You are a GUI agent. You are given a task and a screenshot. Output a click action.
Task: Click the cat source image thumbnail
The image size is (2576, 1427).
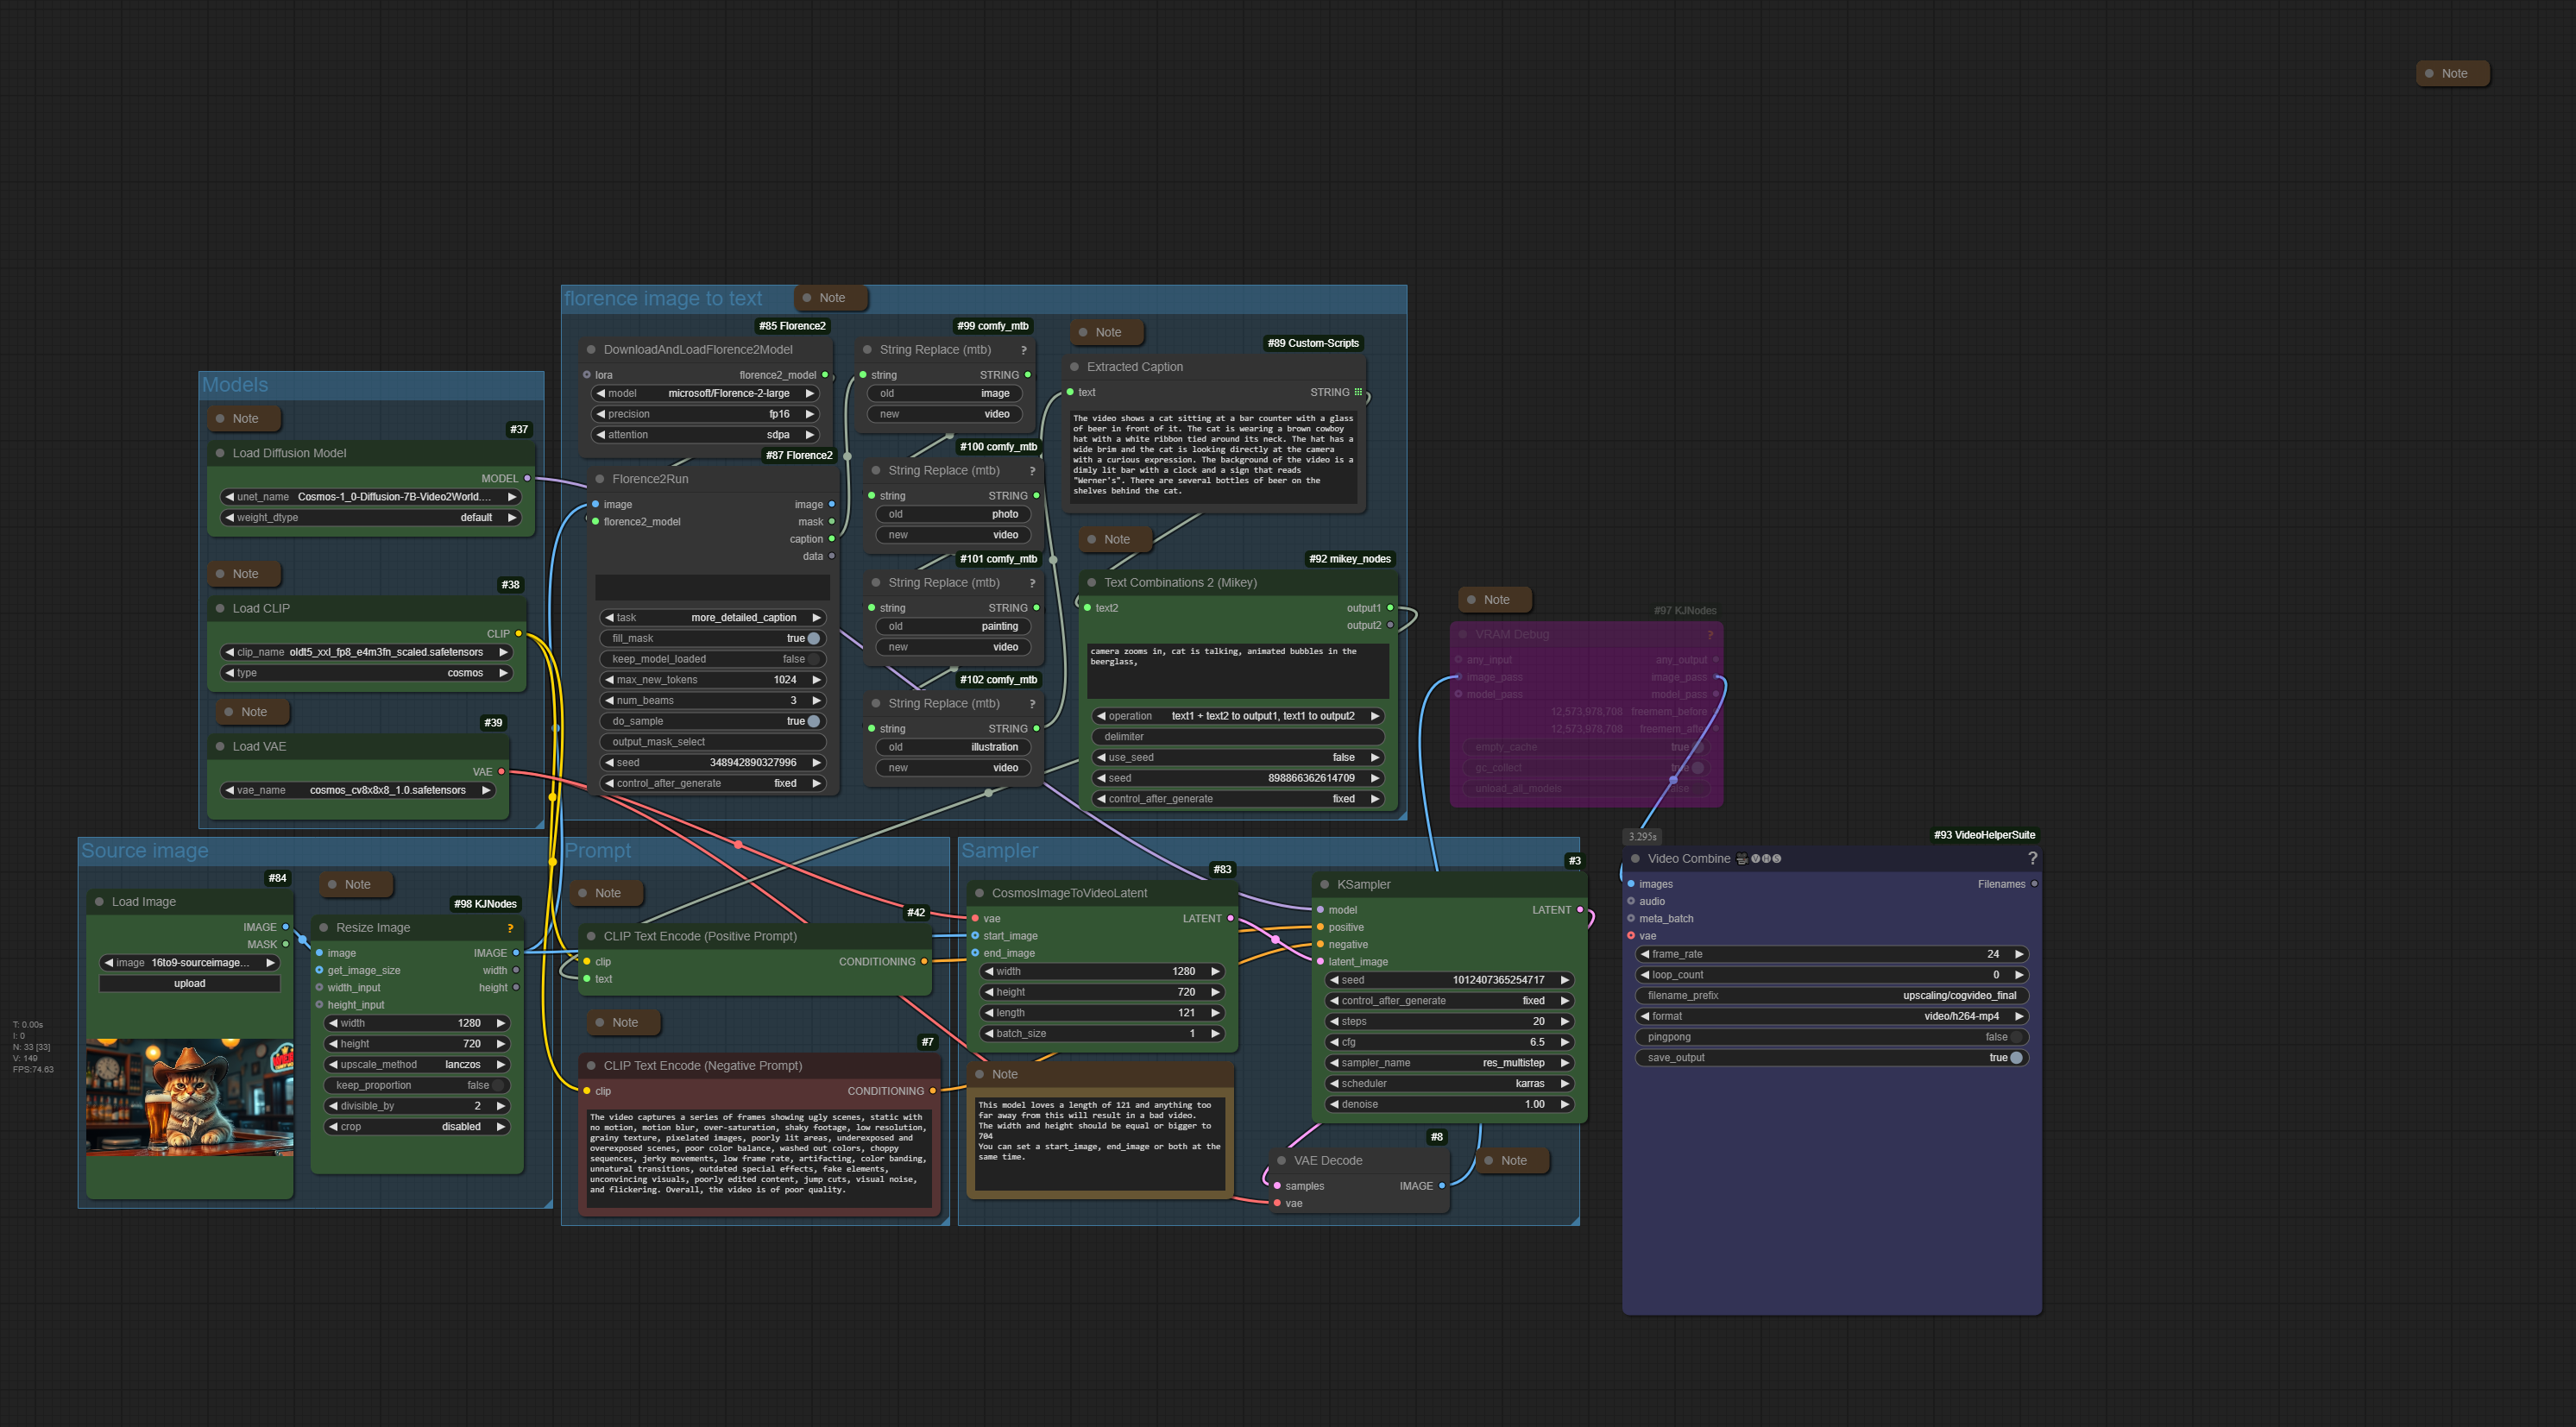189,1097
